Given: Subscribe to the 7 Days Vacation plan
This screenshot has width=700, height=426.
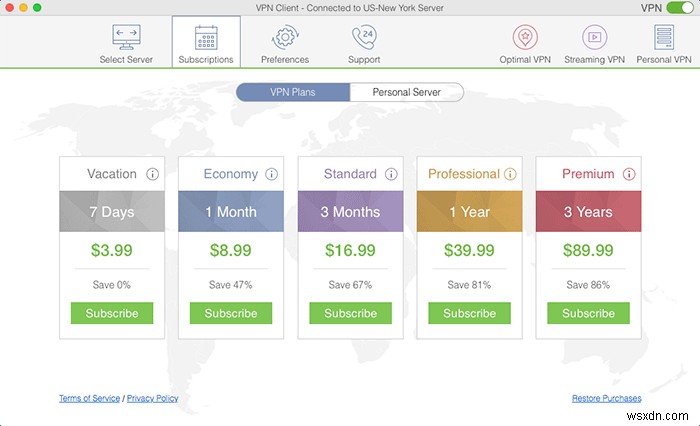Looking at the screenshot, I should click(112, 313).
